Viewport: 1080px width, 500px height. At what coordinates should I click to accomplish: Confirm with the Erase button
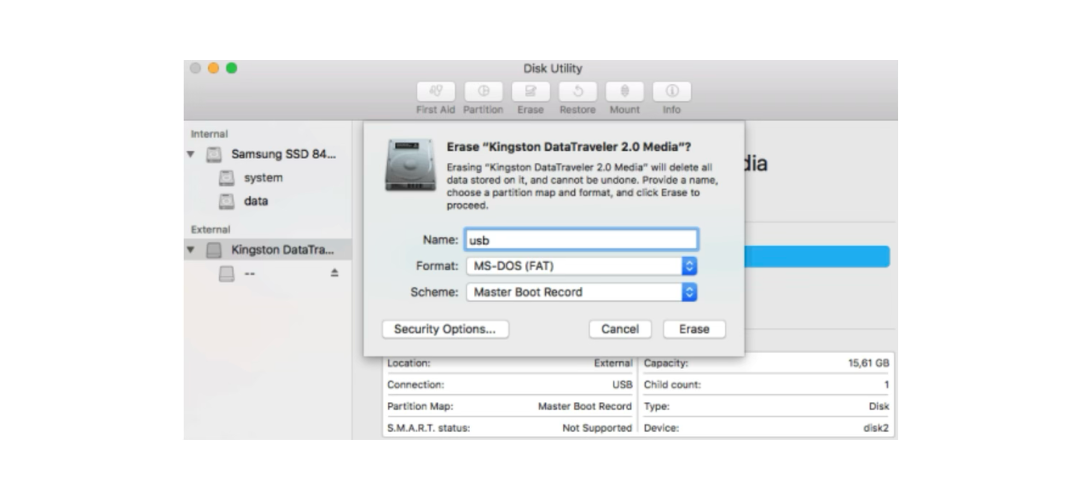tap(694, 329)
